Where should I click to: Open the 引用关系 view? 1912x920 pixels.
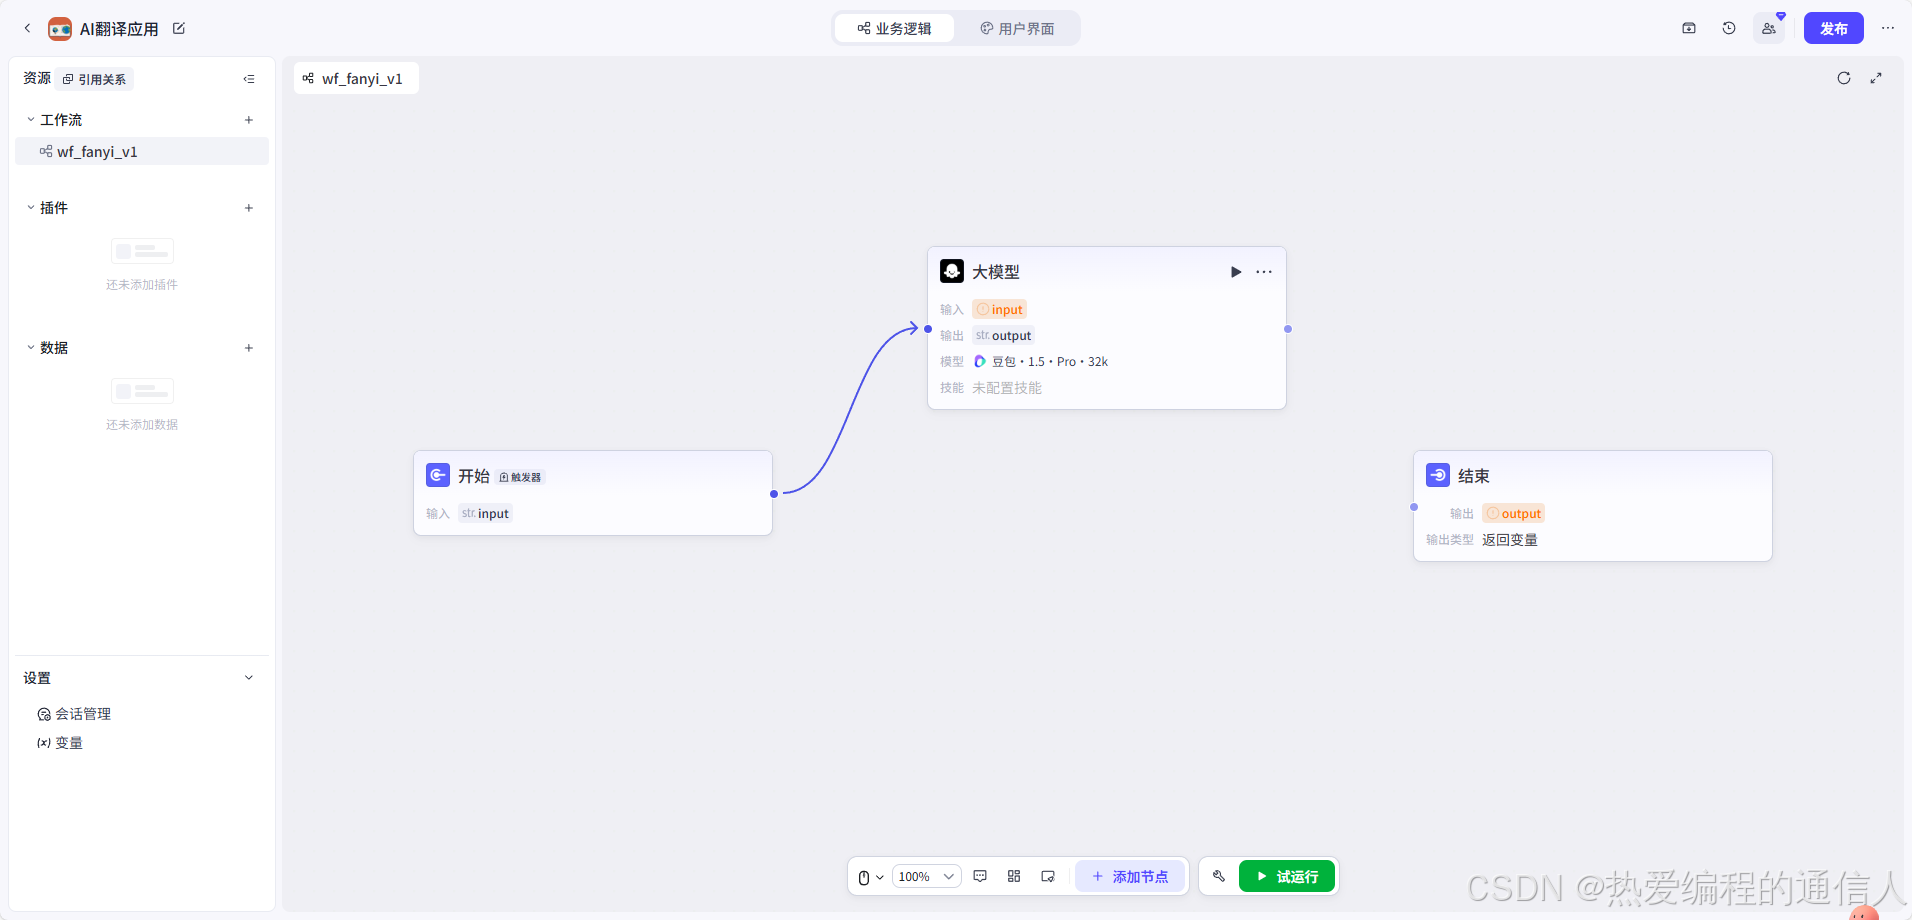(x=95, y=79)
